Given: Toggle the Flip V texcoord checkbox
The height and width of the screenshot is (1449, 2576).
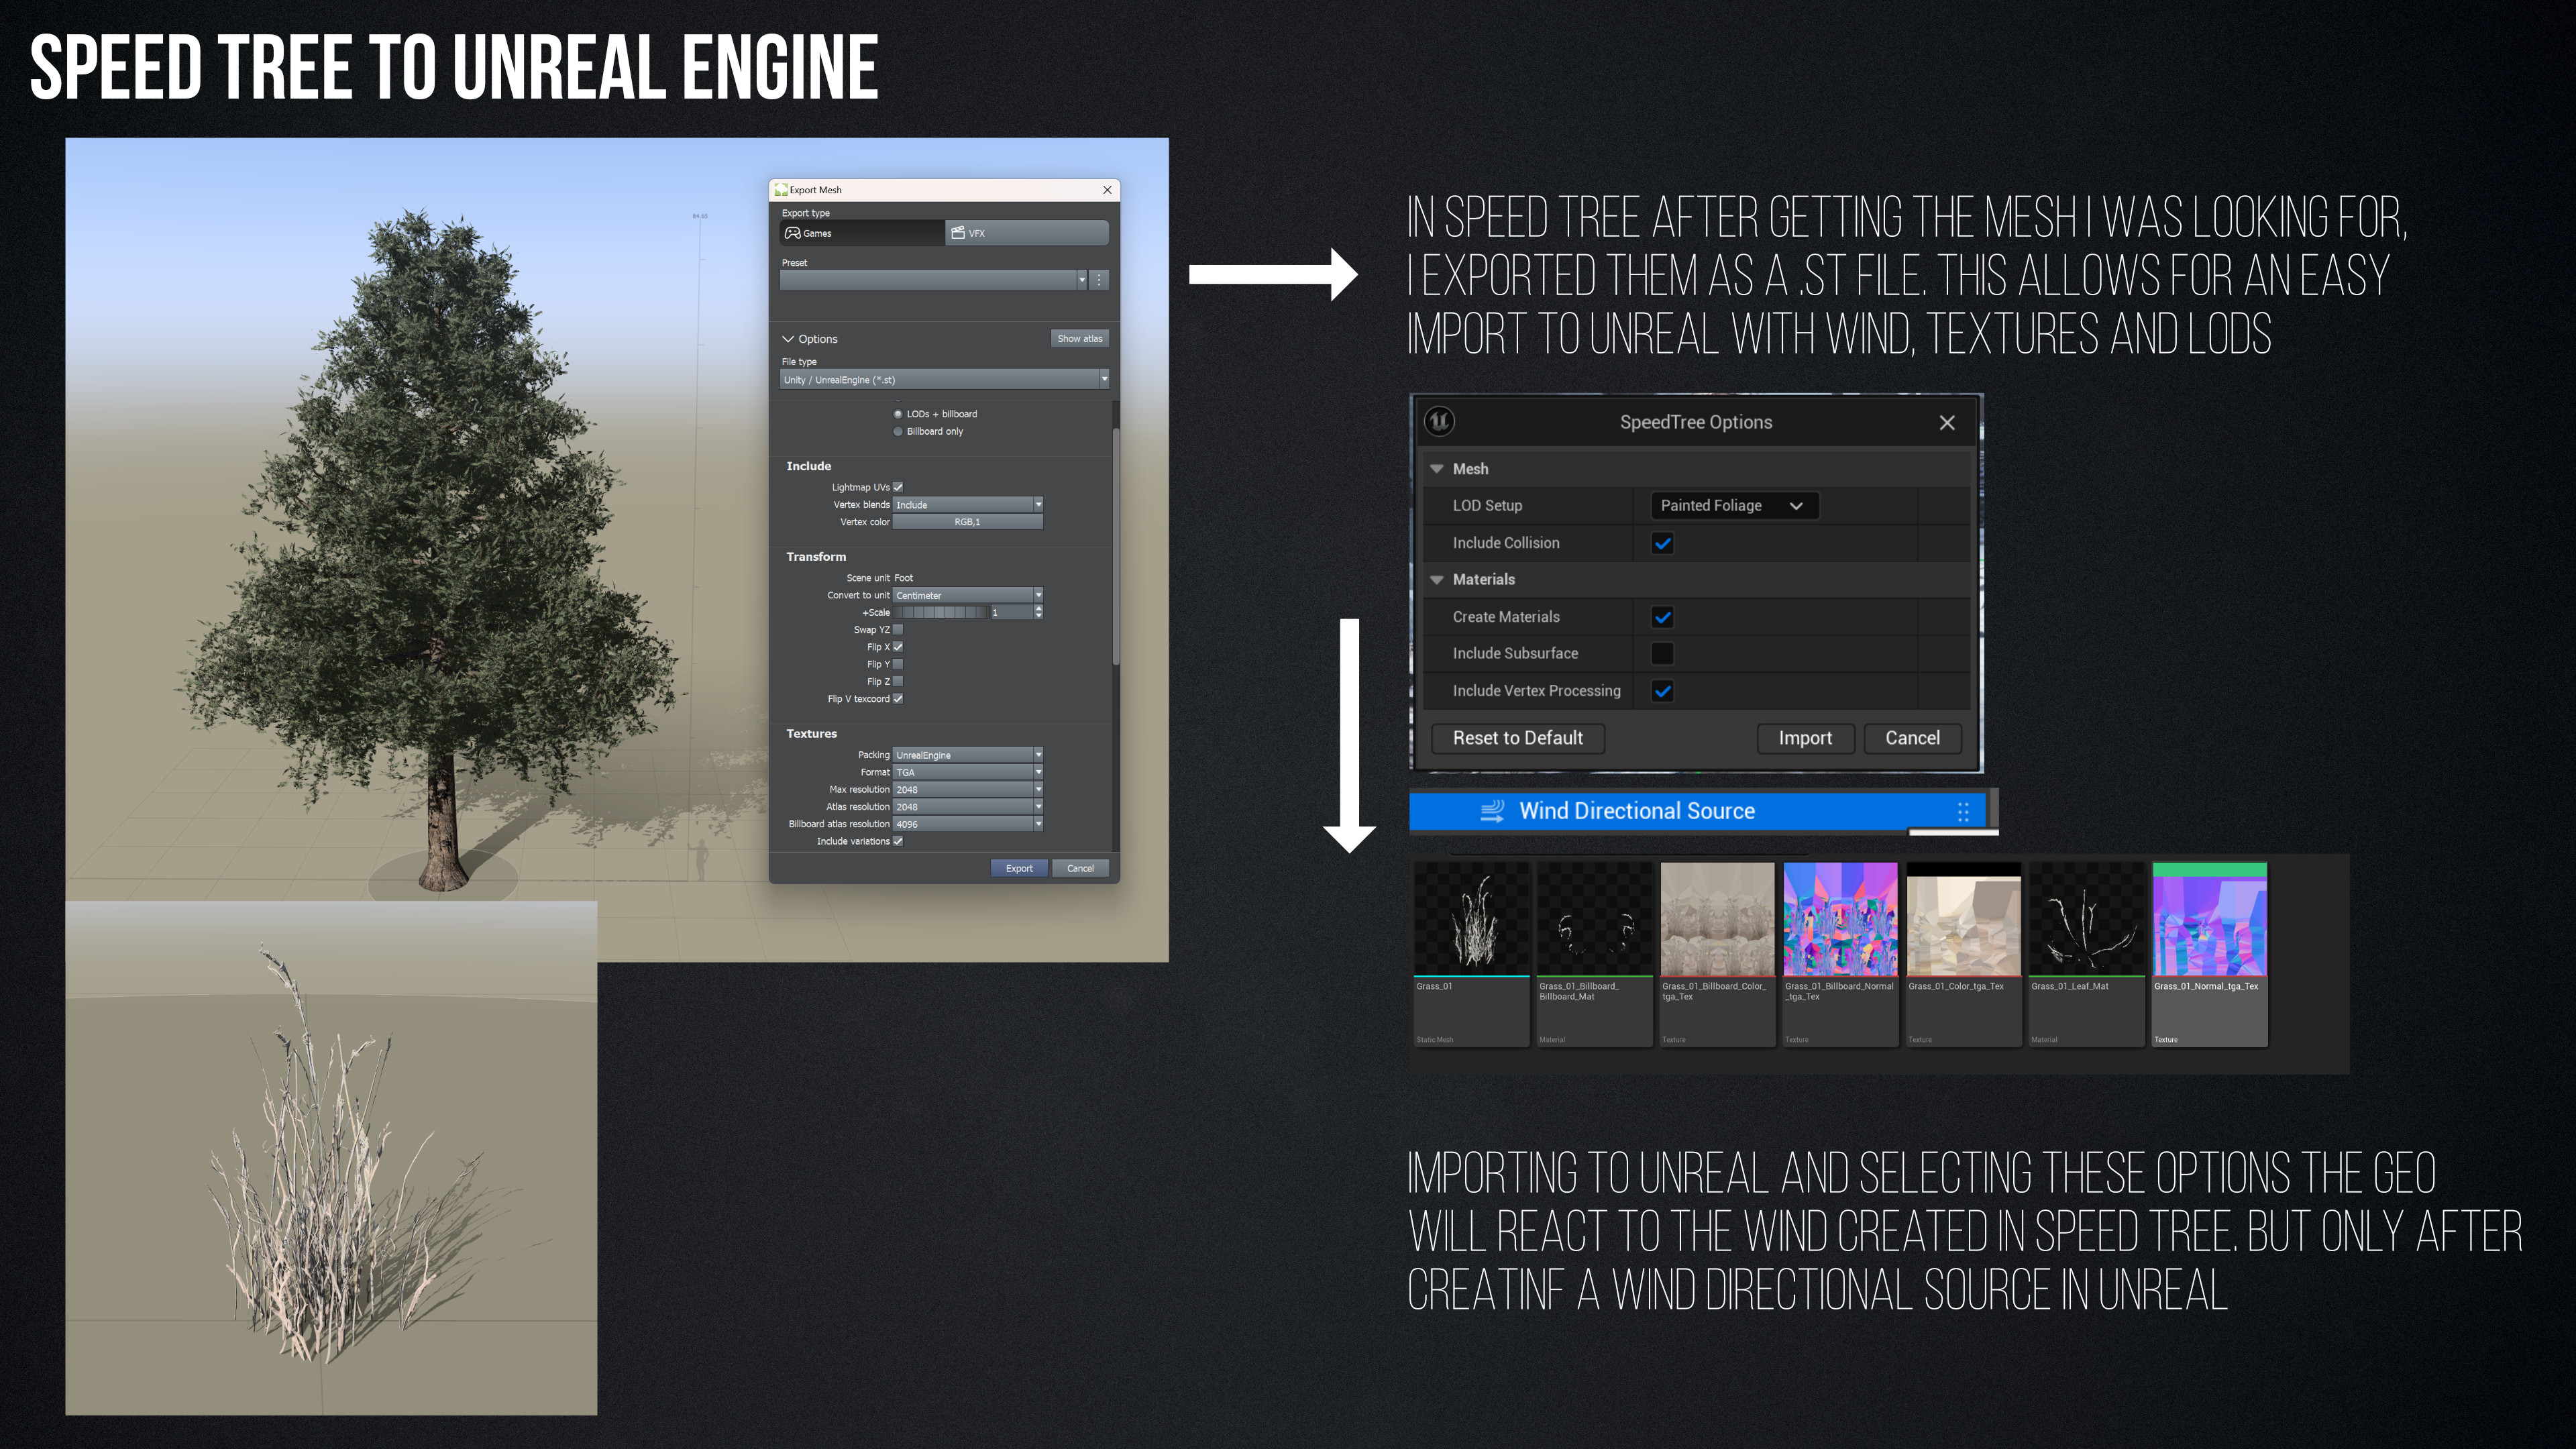Looking at the screenshot, I should point(898,699).
